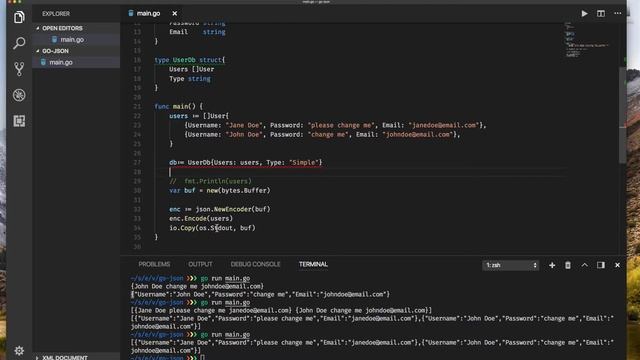Switch to the PROBLEMS panel tab

click(x=154, y=264)
